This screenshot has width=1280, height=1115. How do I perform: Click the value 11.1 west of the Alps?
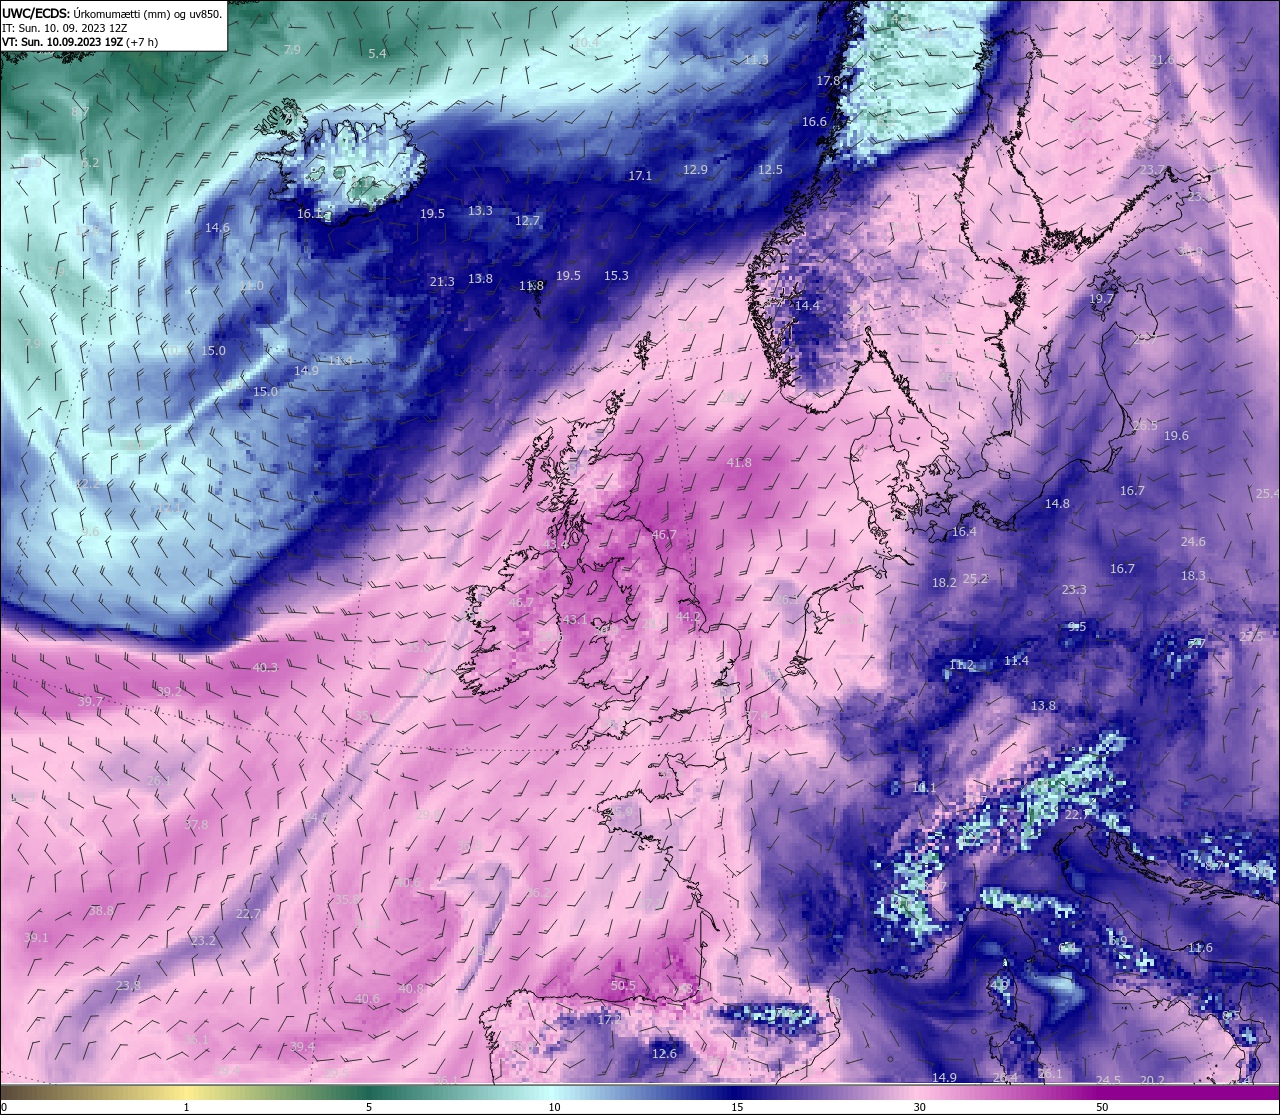pyautogui.click(x=925, y=788)
